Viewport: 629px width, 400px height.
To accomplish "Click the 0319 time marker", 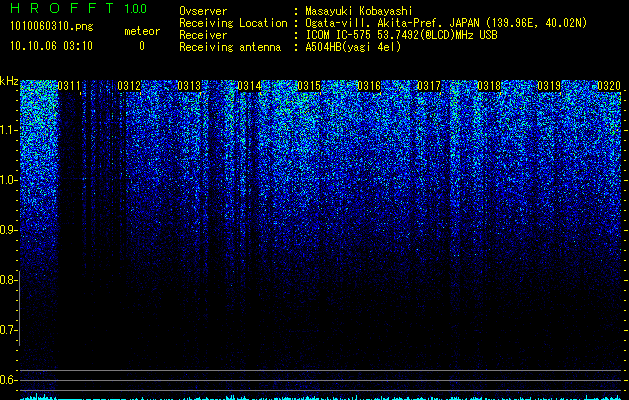I will pos(549,86).
